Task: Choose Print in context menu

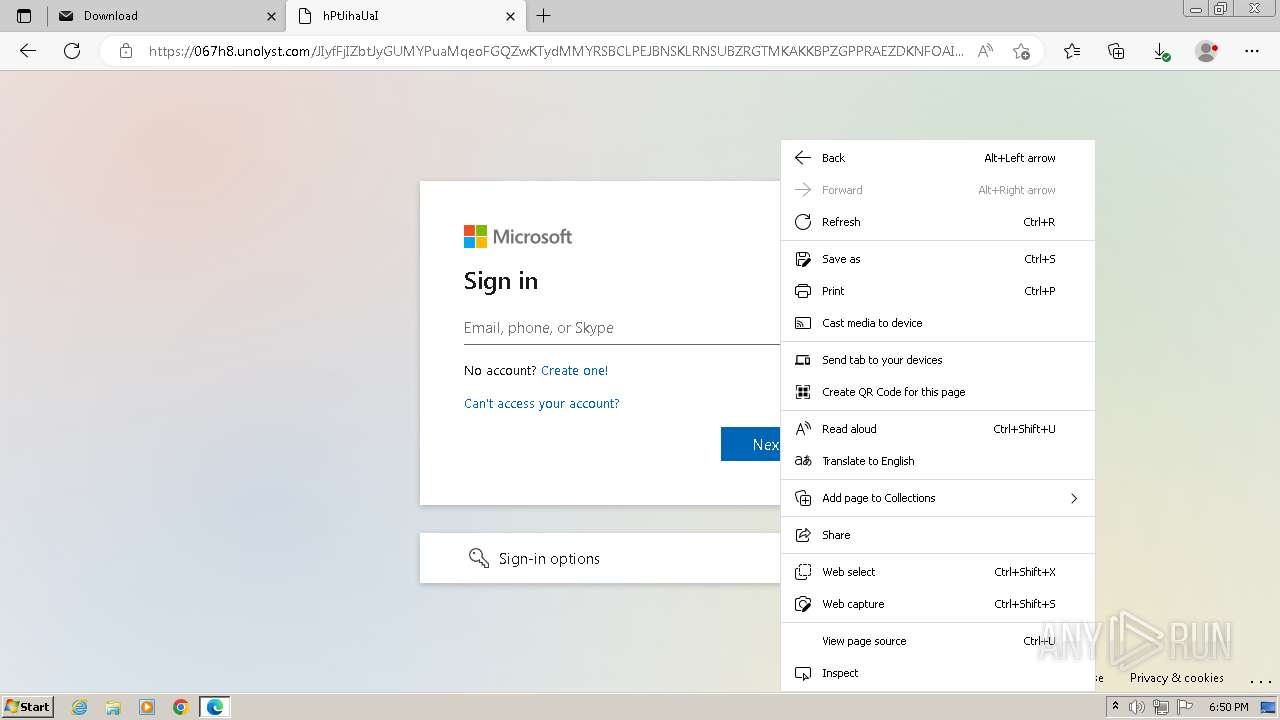Action: point(938,291)
